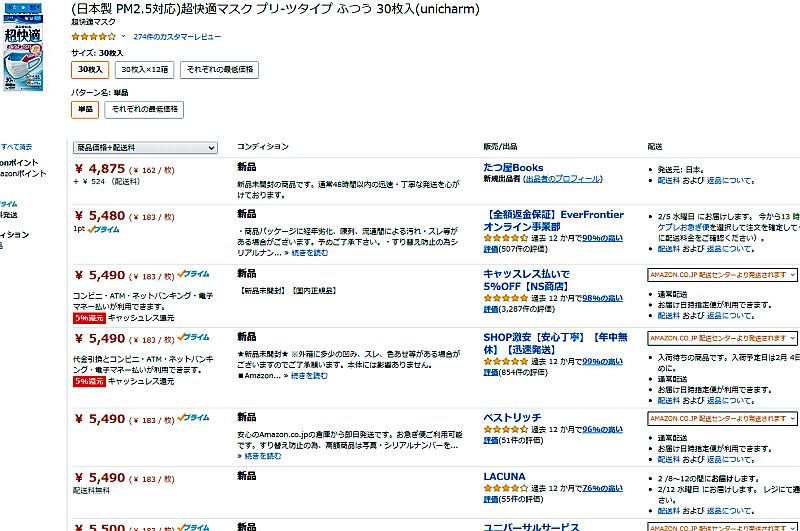
Task: Click Prime badge on the ¥5,480 offer
Action: [x=103, y=230]
